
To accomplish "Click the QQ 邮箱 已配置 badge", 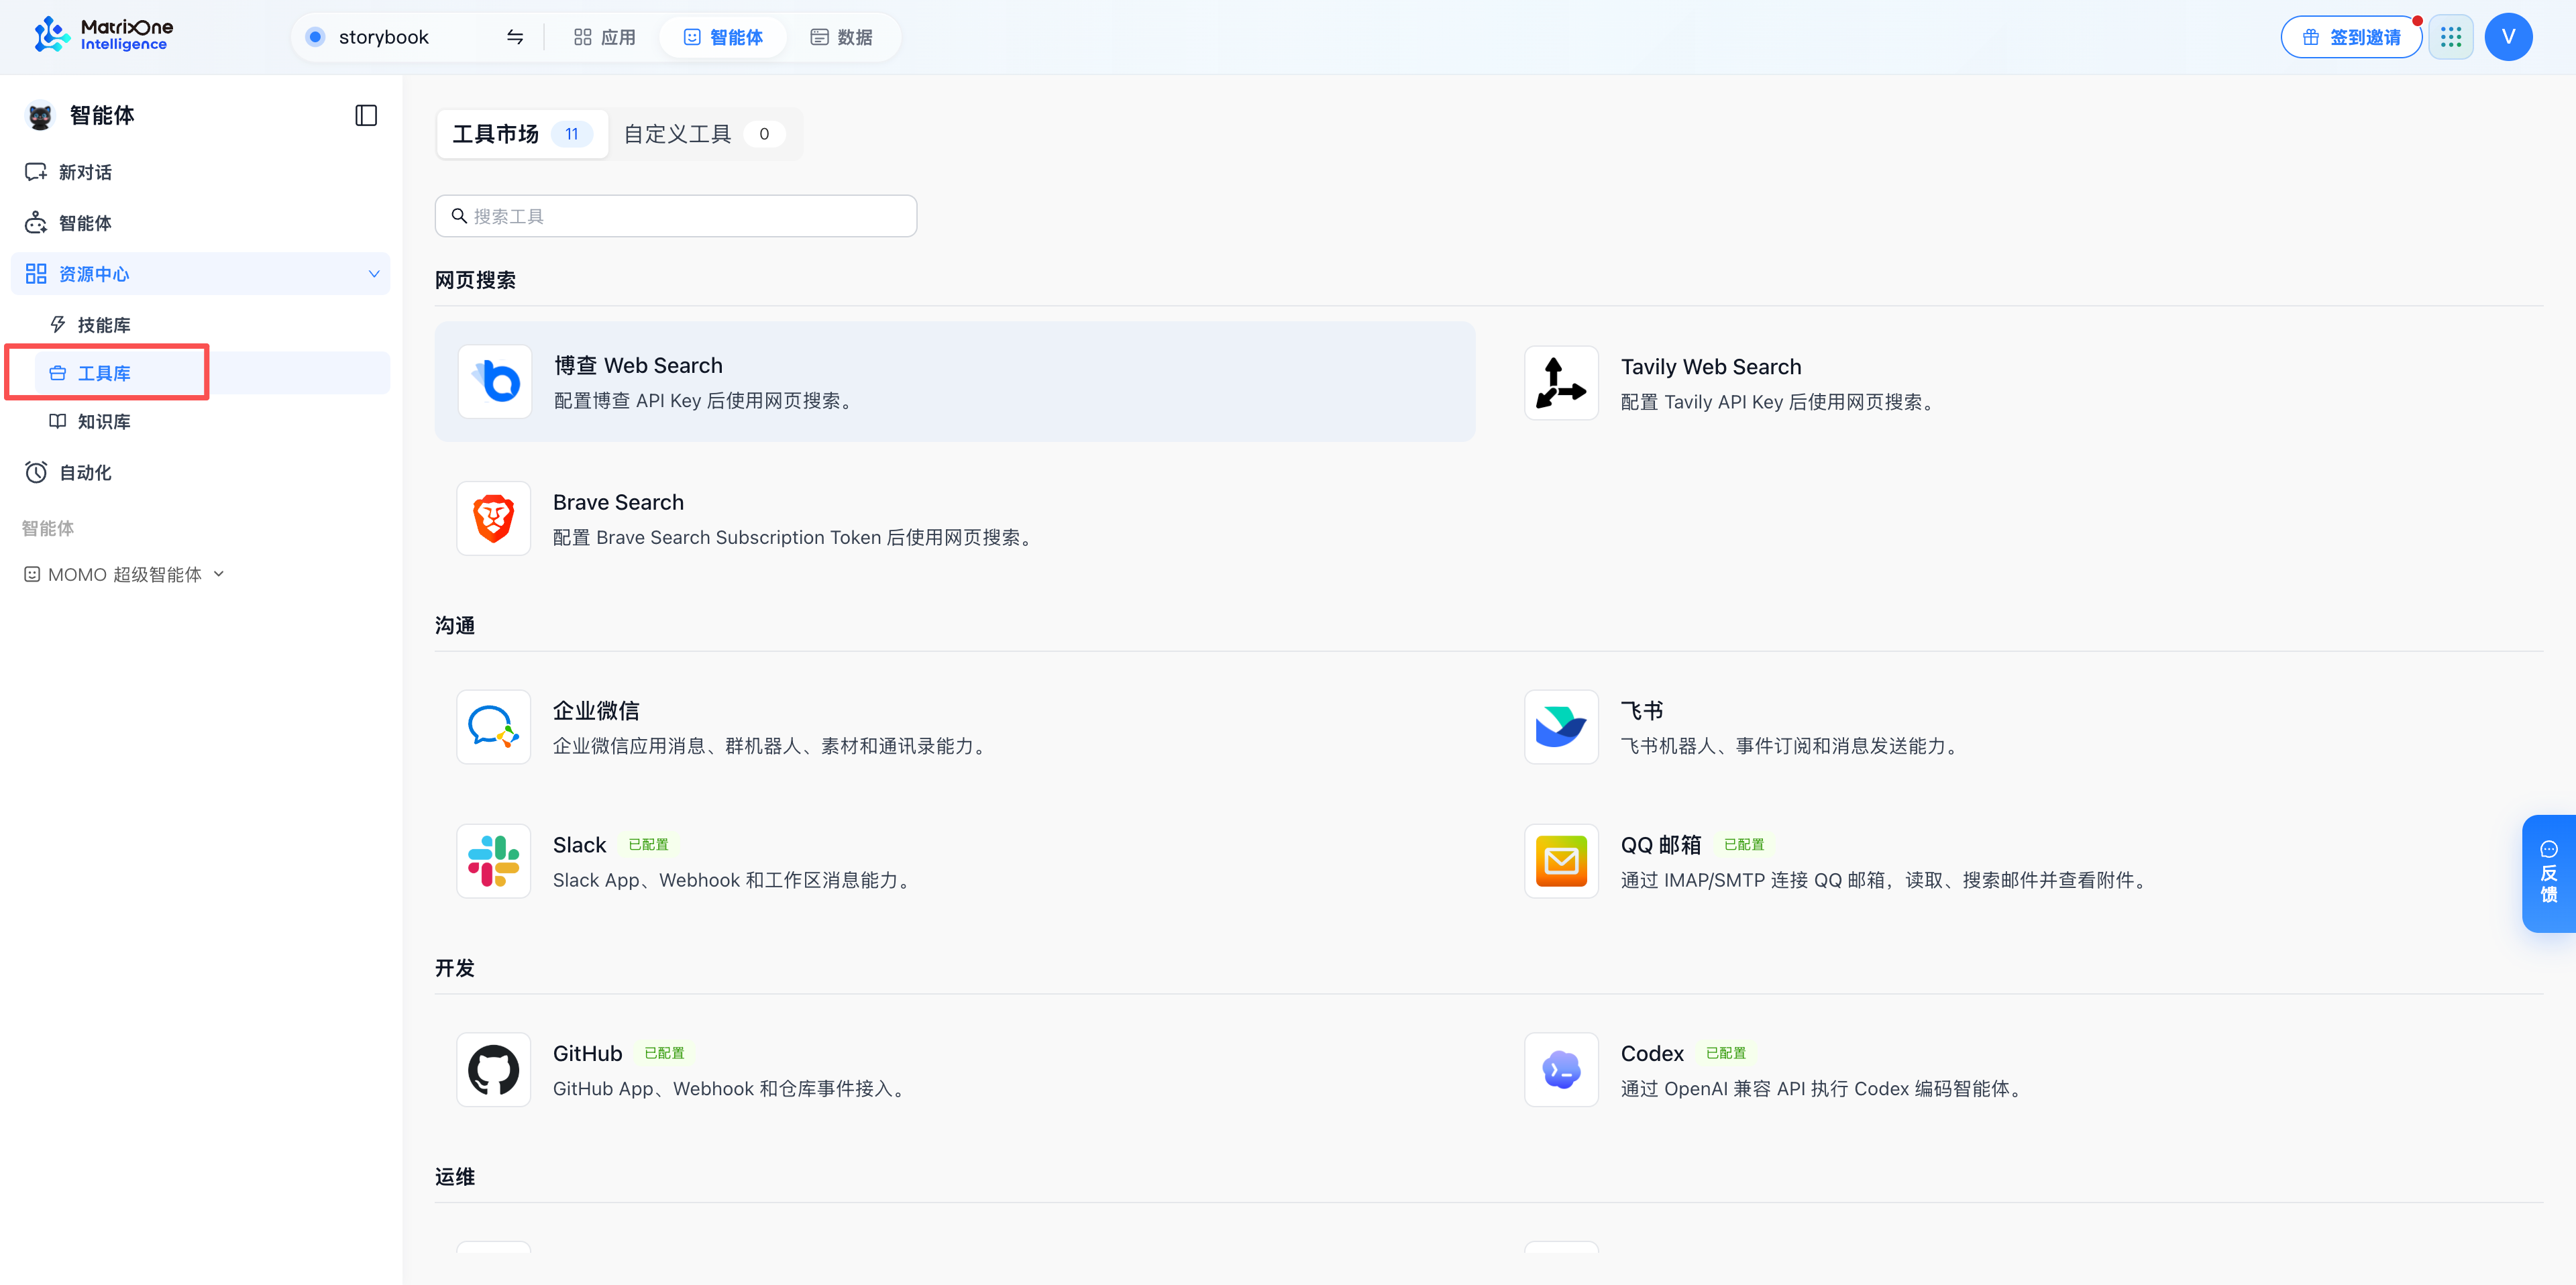I will pos(1744,845).
